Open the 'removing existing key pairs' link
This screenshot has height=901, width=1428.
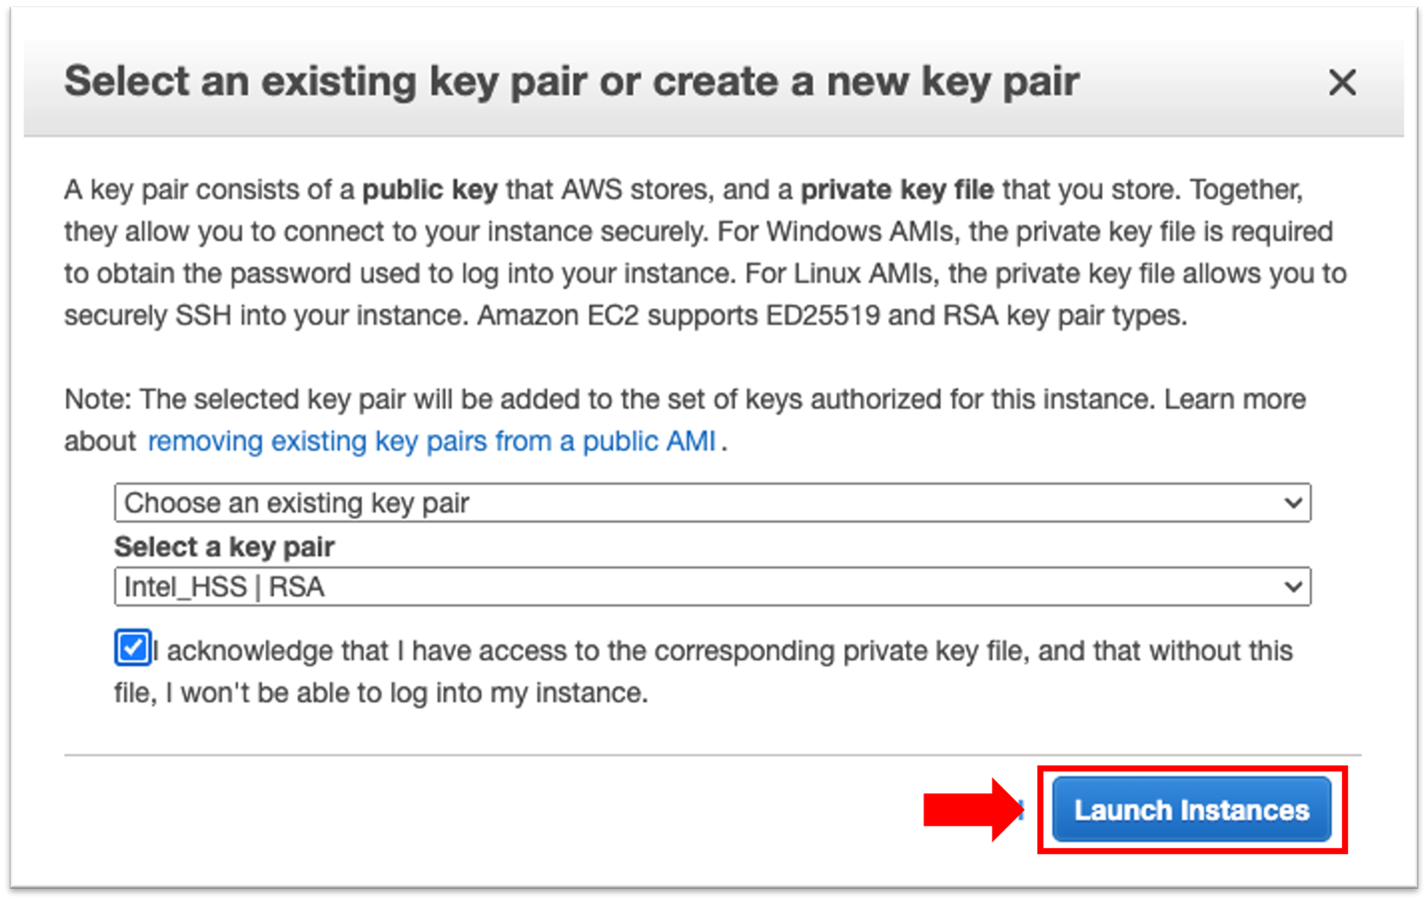[x=431, y=441]
